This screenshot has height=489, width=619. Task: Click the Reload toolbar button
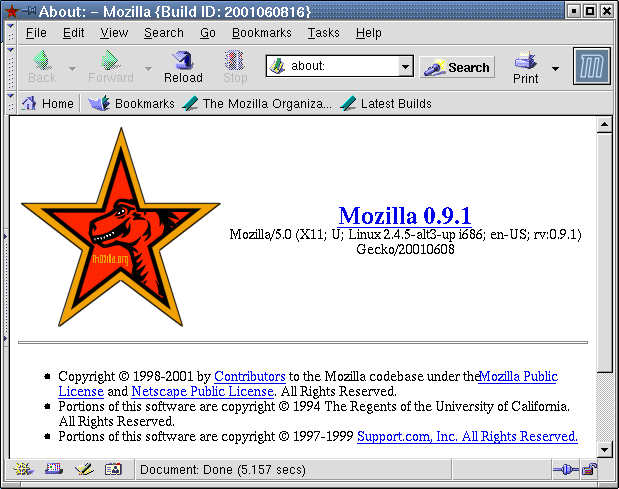(182, 67)
